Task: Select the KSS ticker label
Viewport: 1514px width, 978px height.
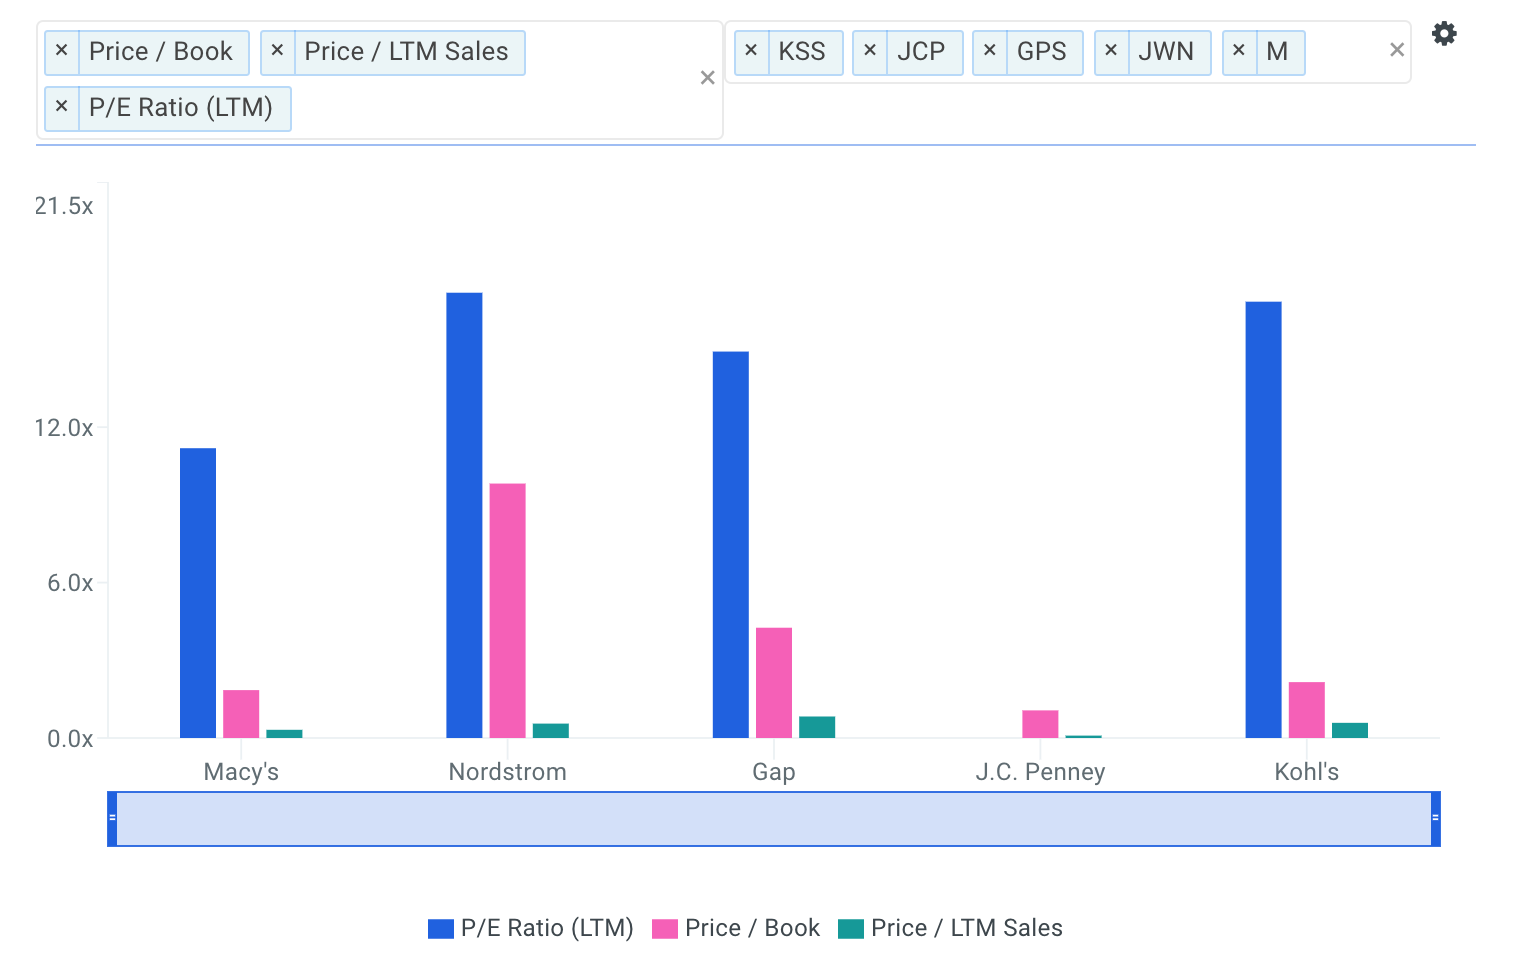Action: [802, 52]
